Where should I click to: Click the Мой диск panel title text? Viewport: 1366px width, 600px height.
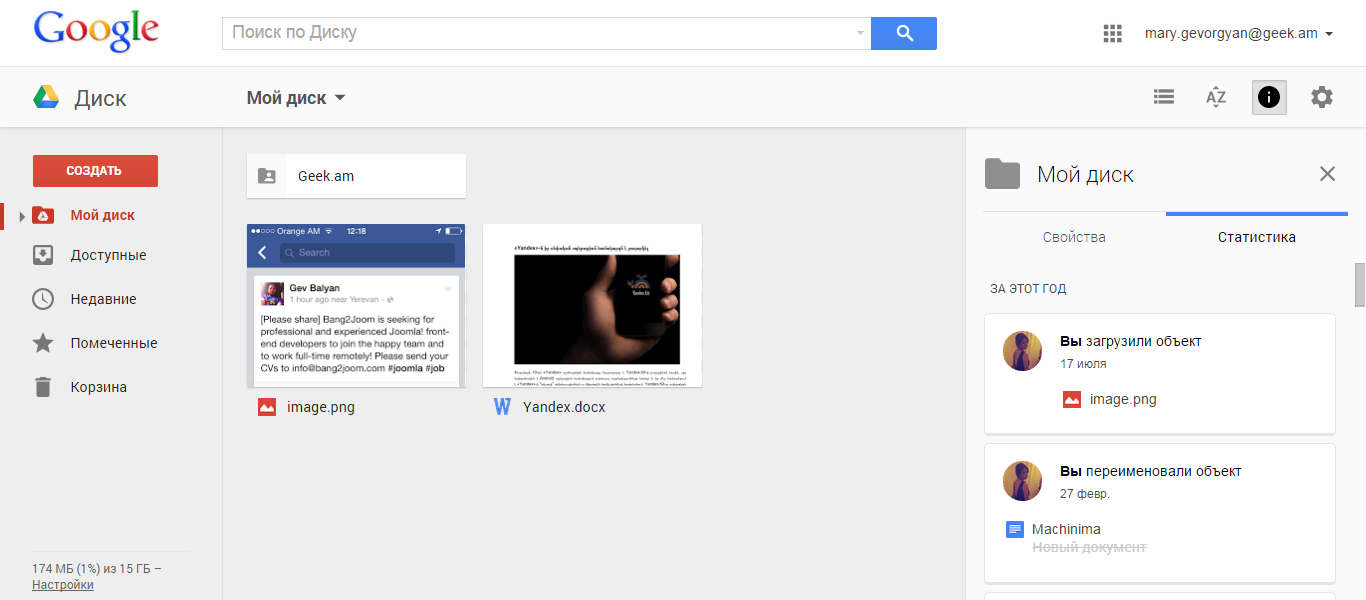(1085, 174)
